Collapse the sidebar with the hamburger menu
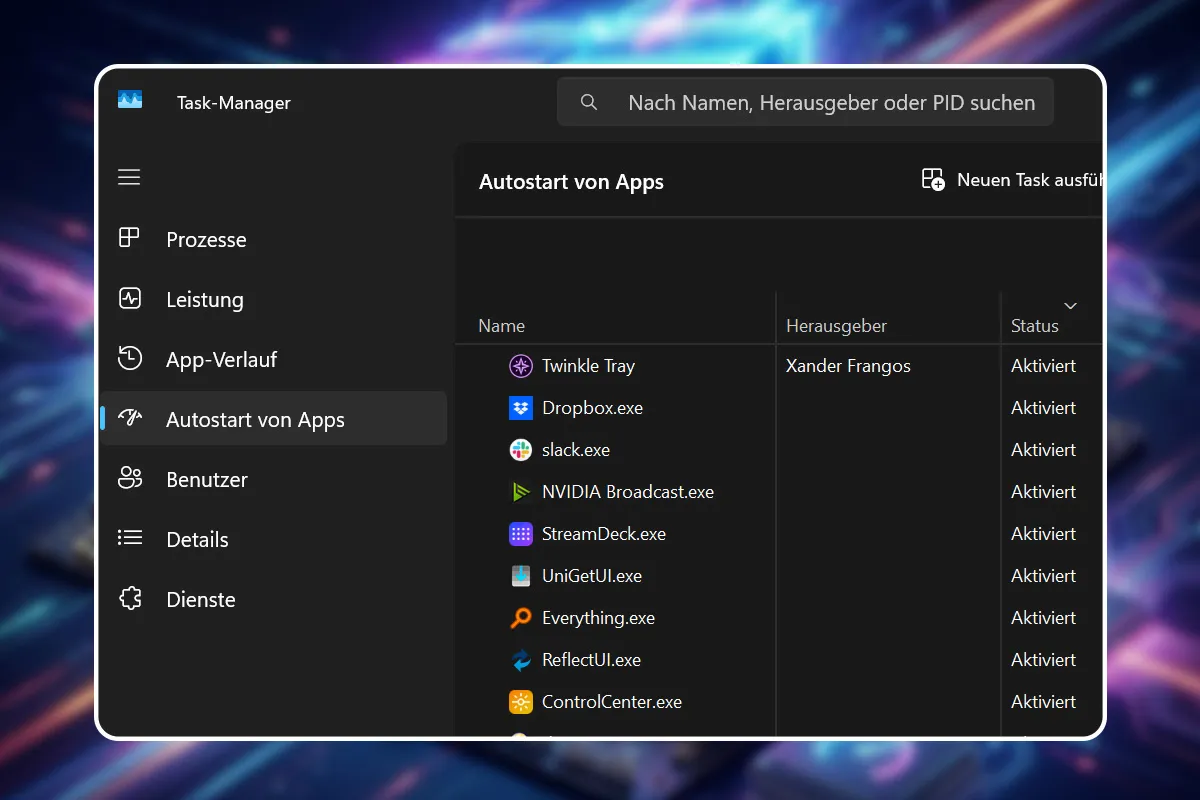The image size is (1200, 800). (129, 177)
